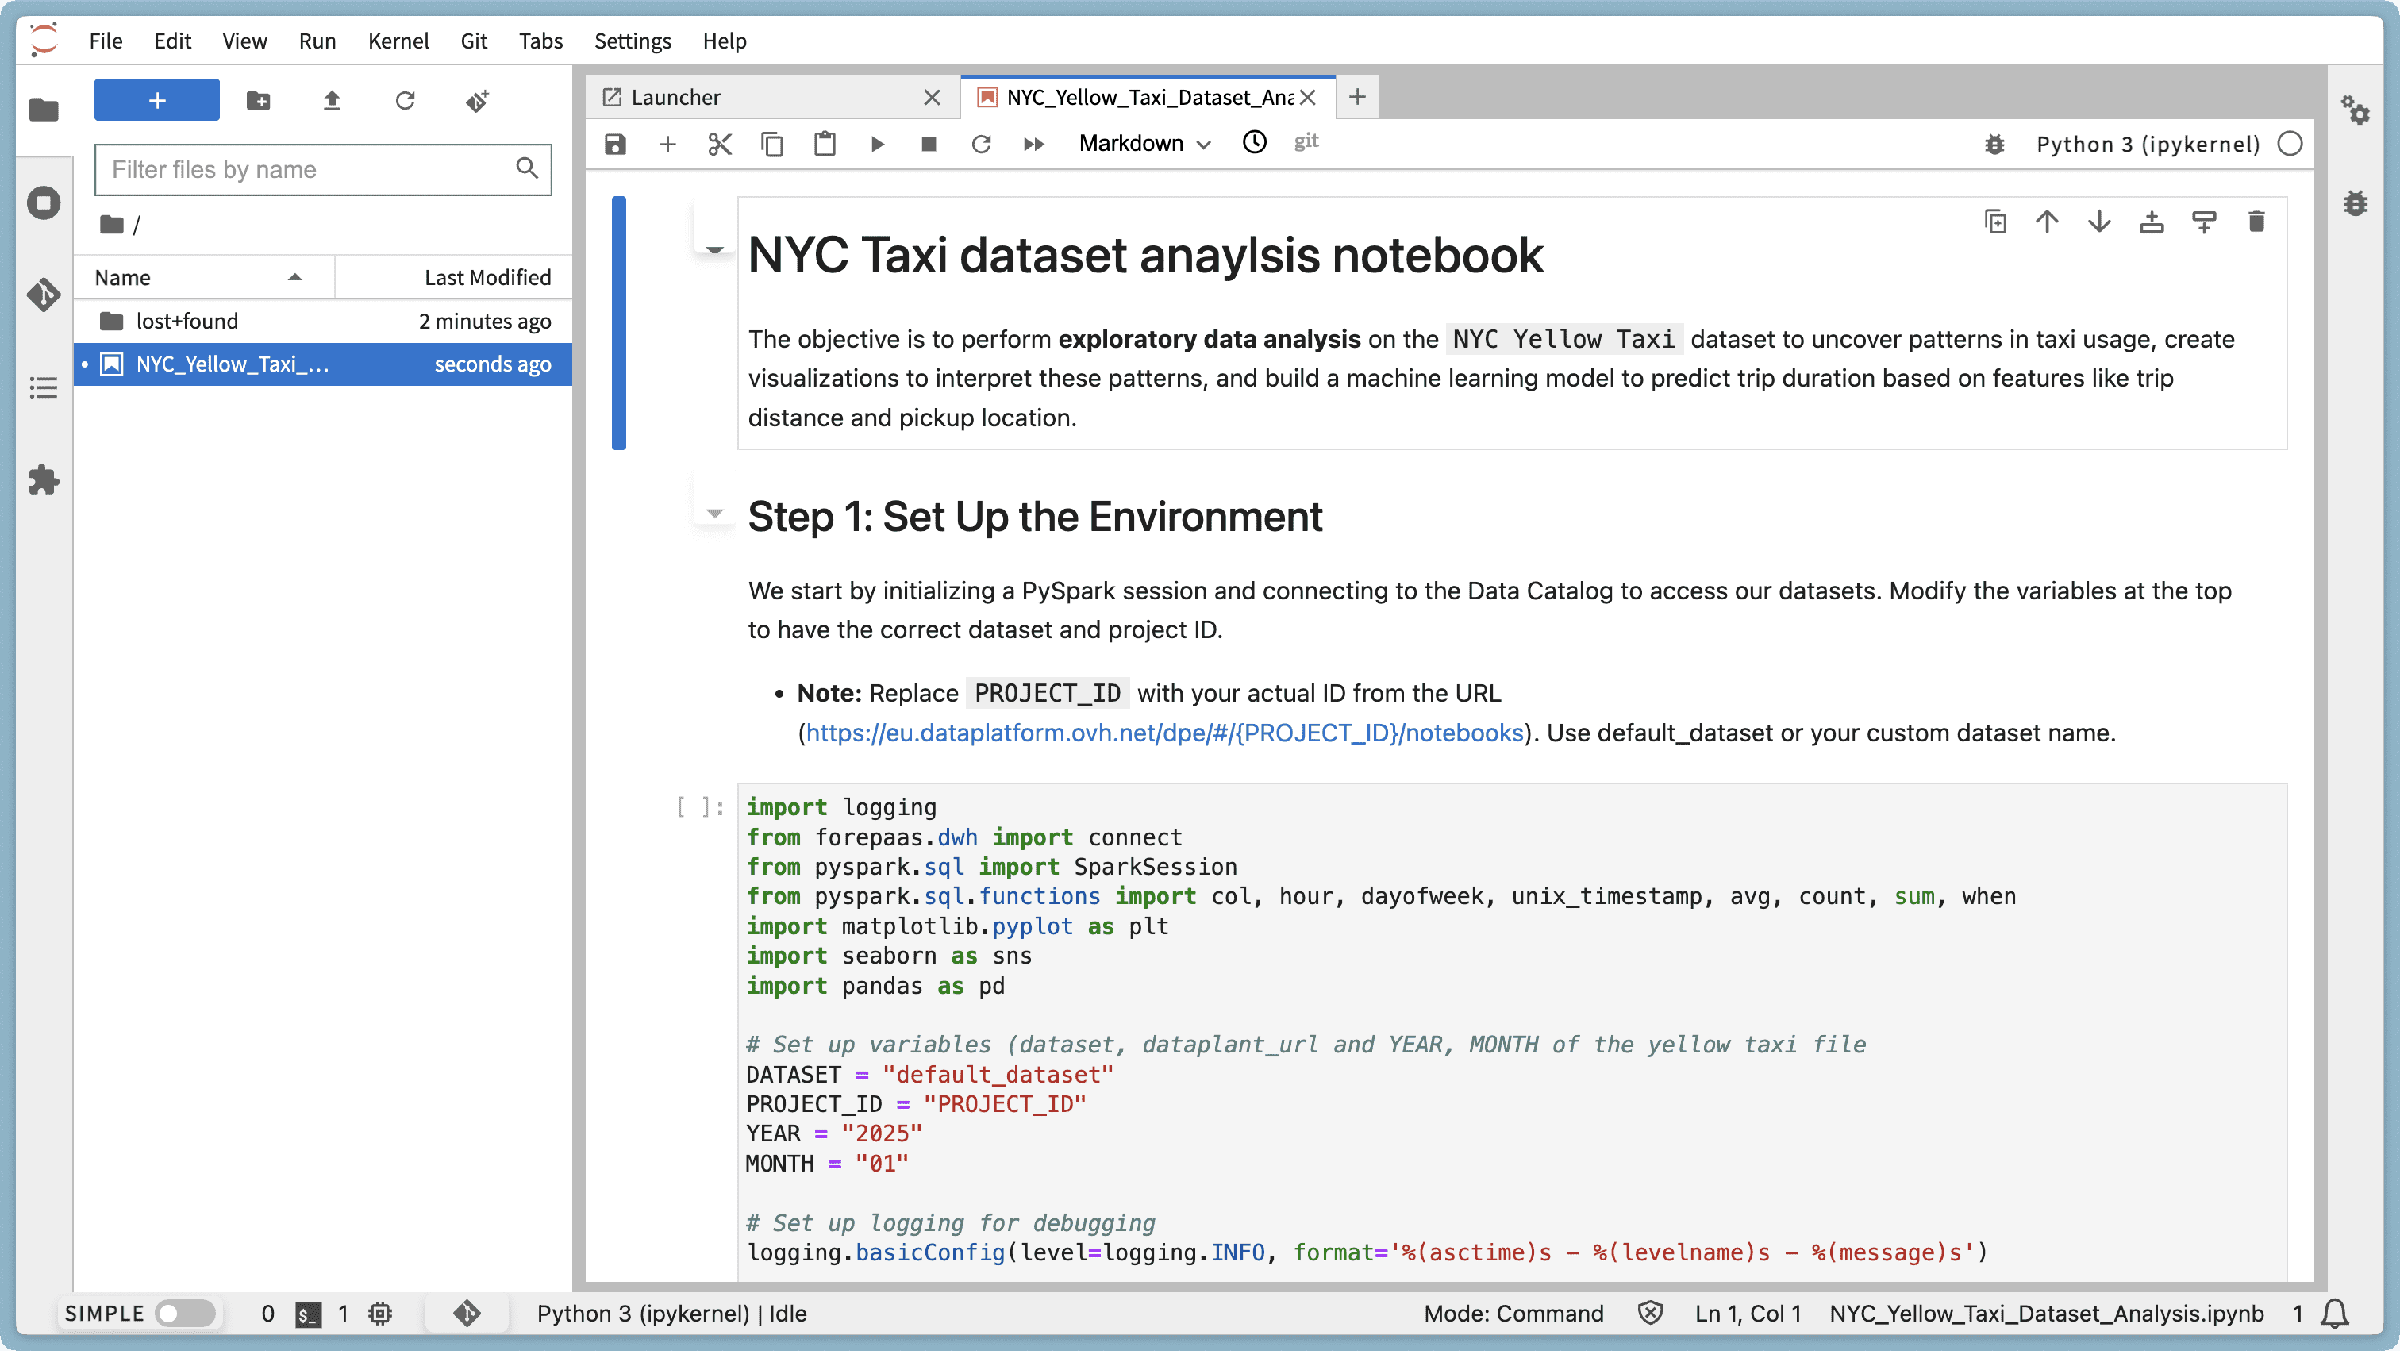Save the notebook
2400x1351 pixels.
point(616,144)
